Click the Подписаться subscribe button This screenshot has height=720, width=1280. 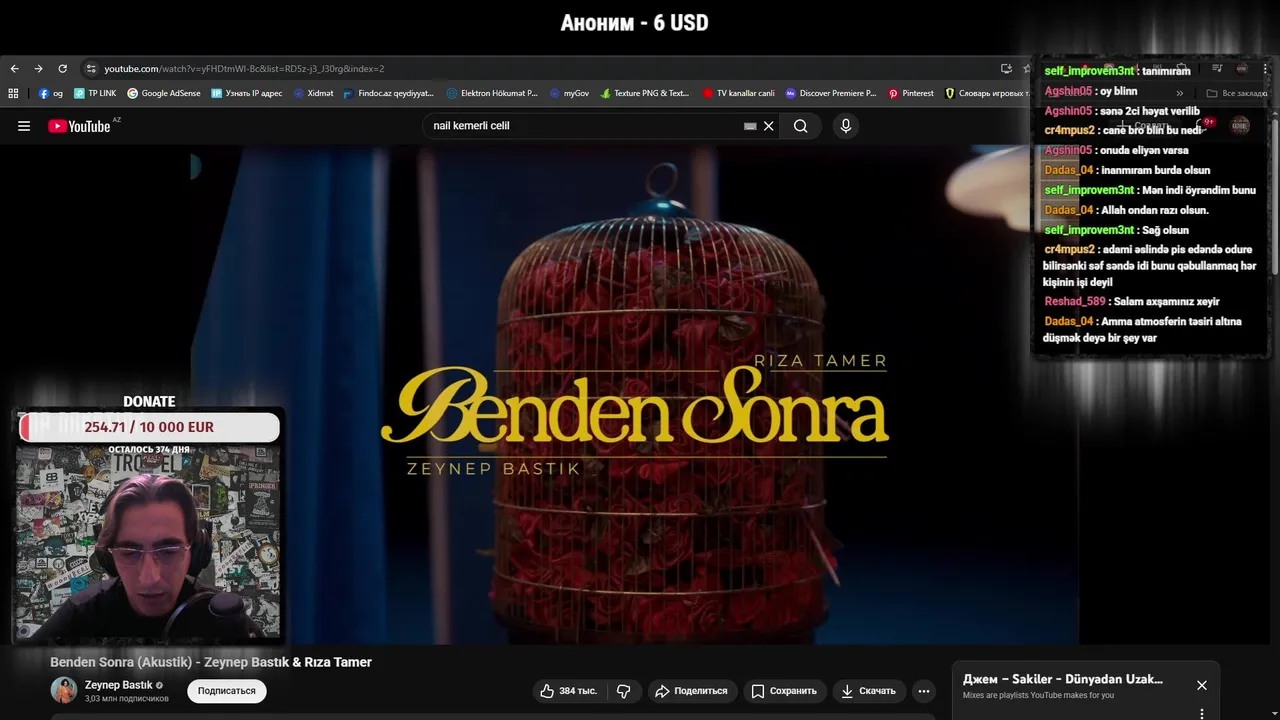coord(227,691)
